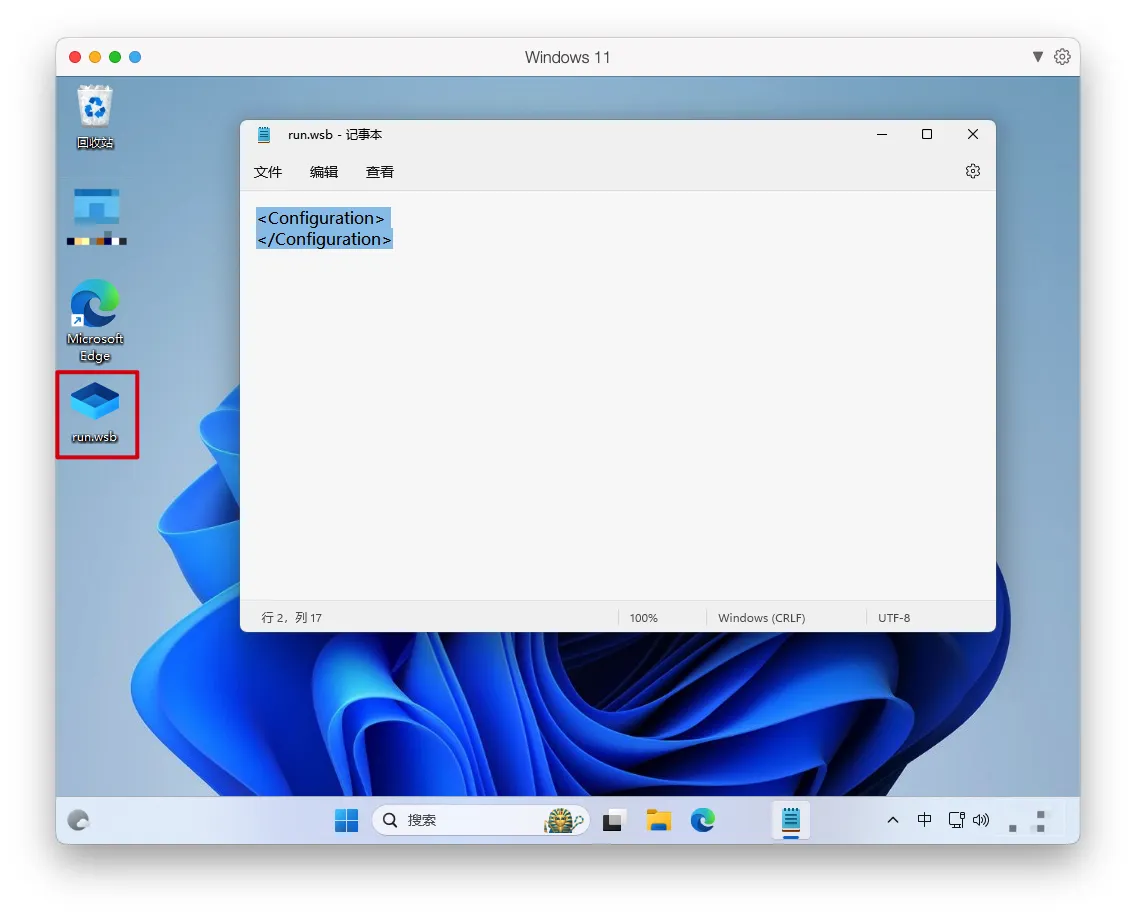Screen dimensions: 1136x918
Task: Click the 100% zoom status entry
Action: coord(643,618)
